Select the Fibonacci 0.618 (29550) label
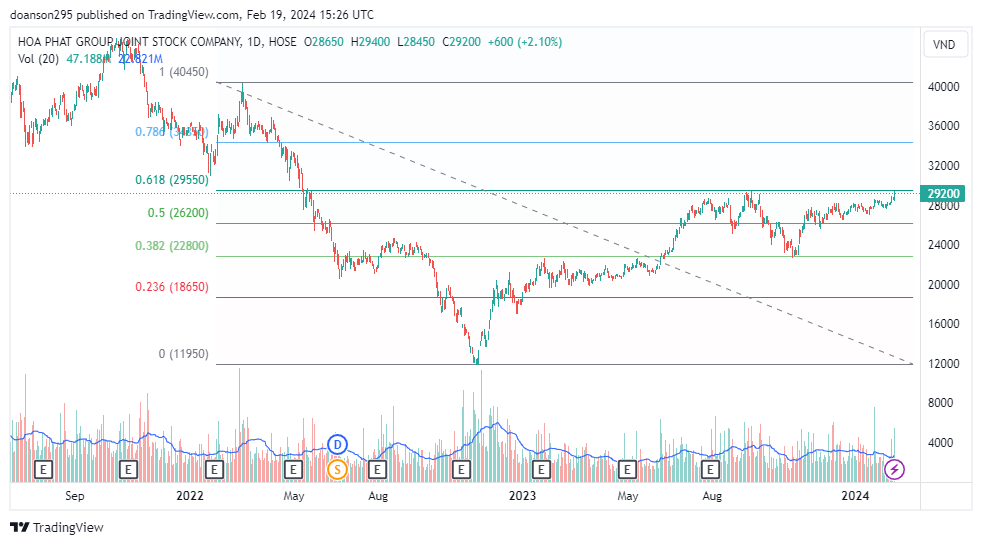The width and height of the screenshot is (982, 545). pos(172,180)
